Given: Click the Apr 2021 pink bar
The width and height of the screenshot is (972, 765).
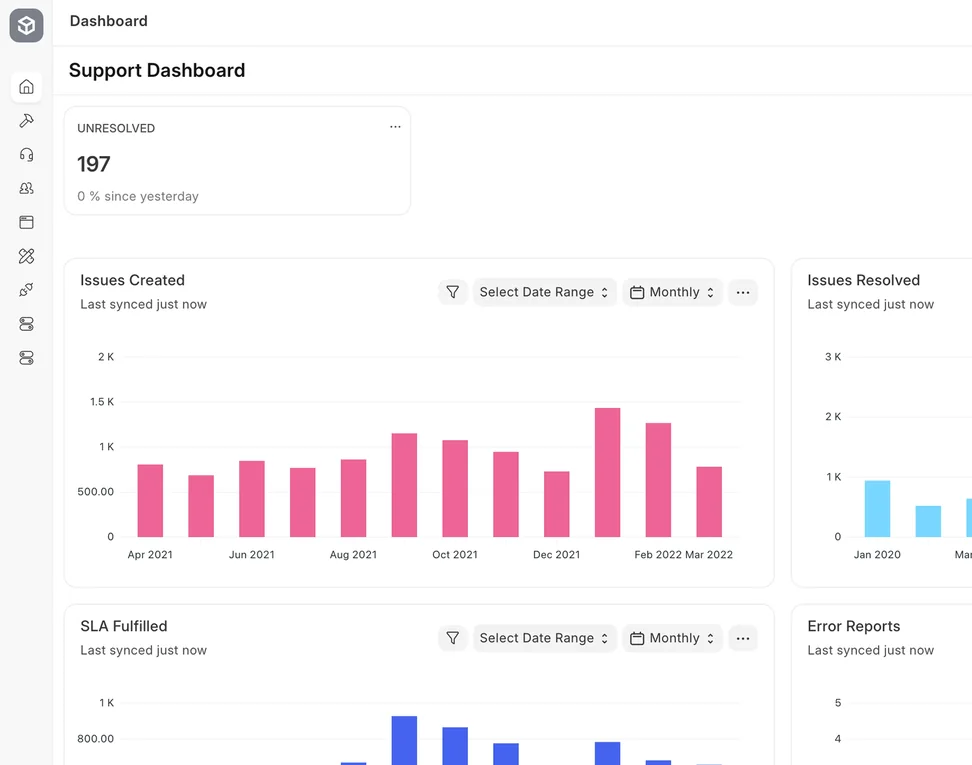Looking at the screenshot, I should point(150,501).
